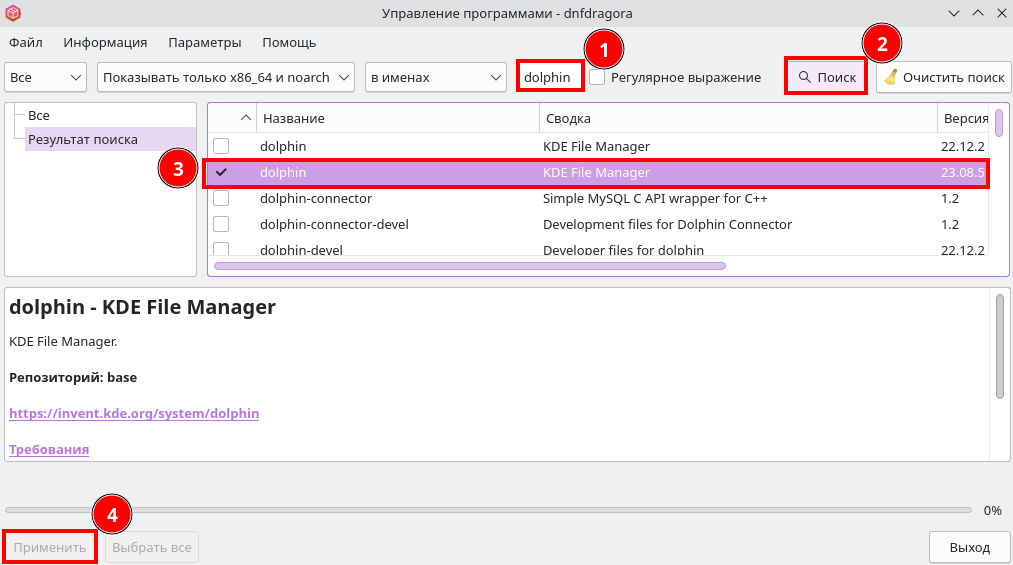
Task: Open the в именах search scope dropdown
Action: pyautogui.click(x=436, y=77)
